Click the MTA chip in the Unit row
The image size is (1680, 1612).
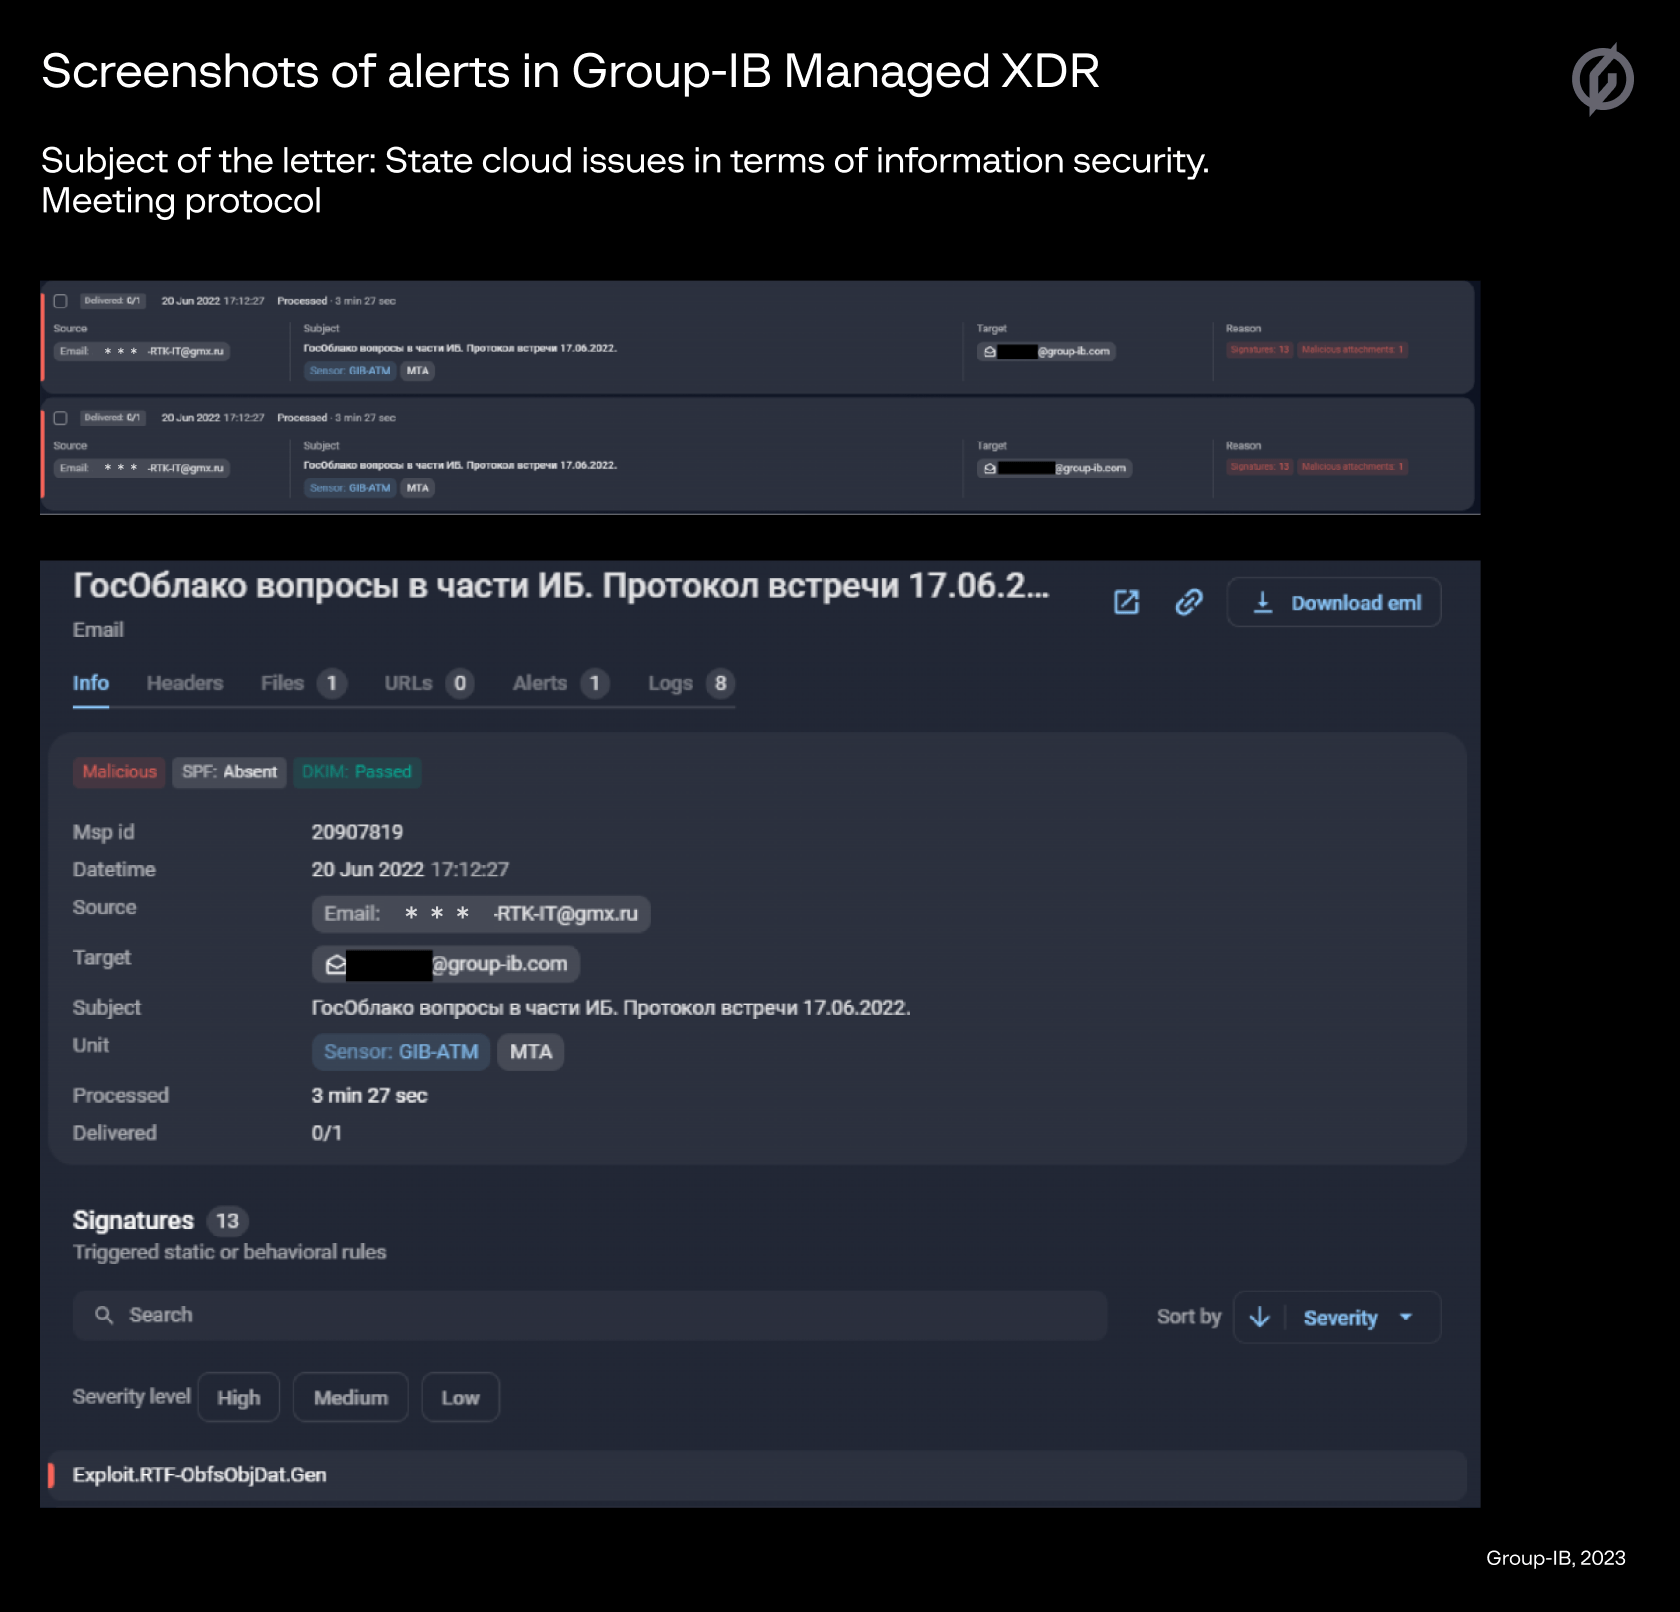[x=531, y=1052]
